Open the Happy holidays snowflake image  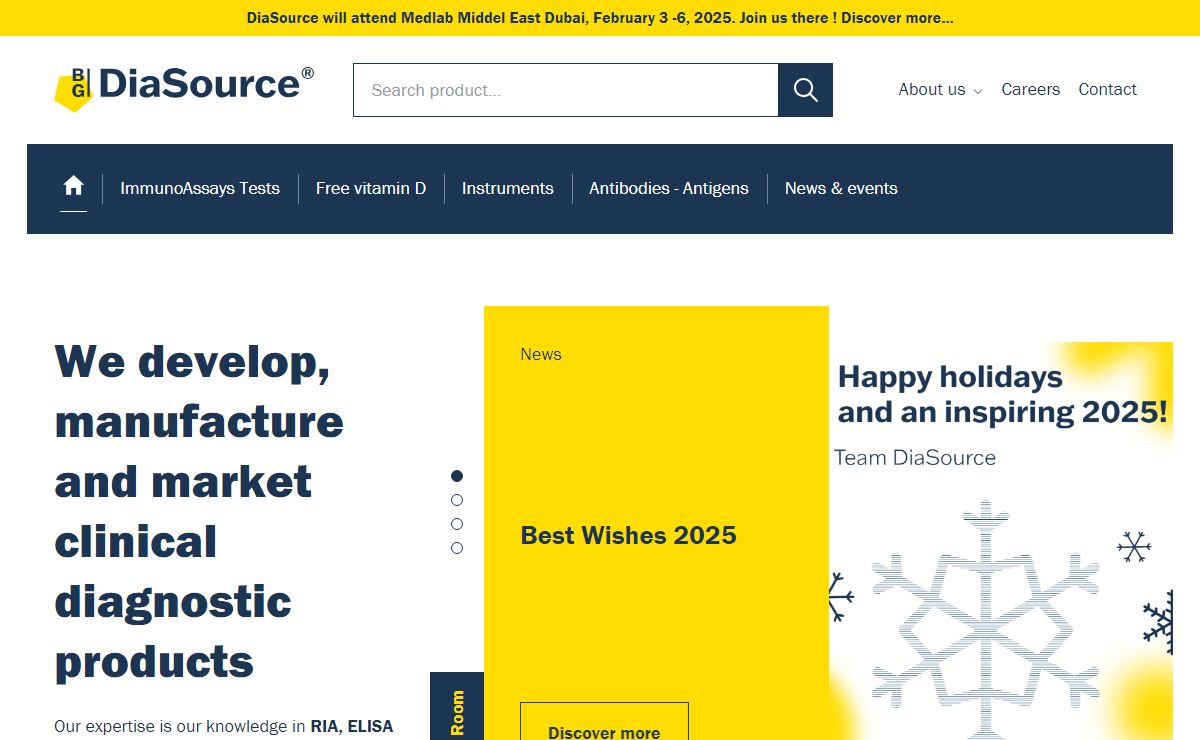pyautogui.click(x=1001, y=541)
